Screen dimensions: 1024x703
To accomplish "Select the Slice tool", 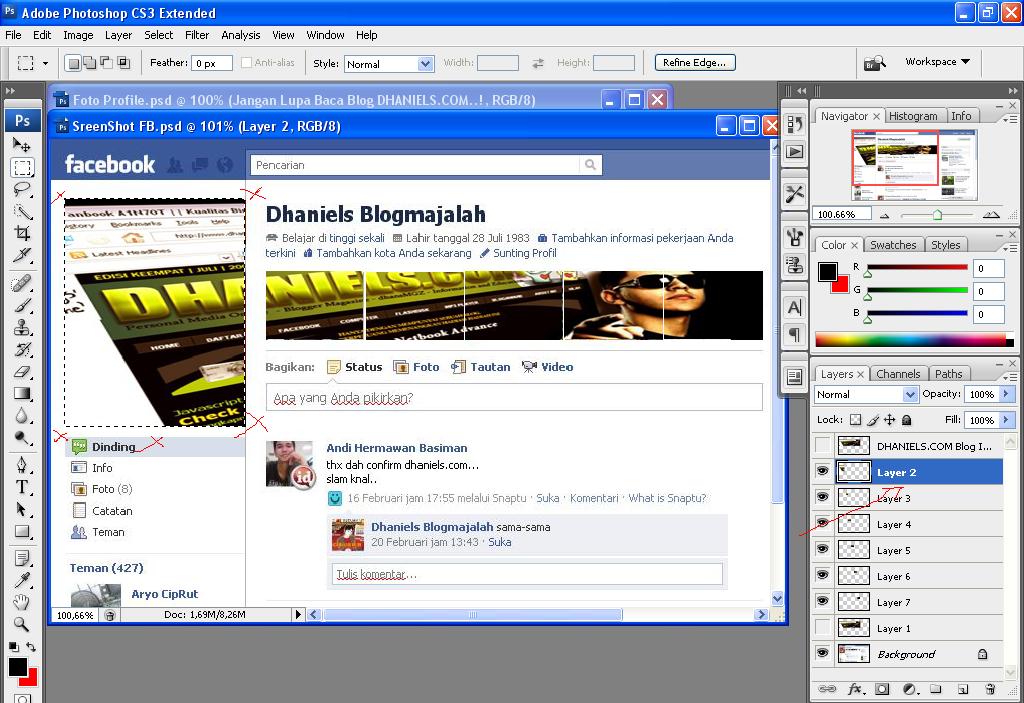I will click(22, 255).
